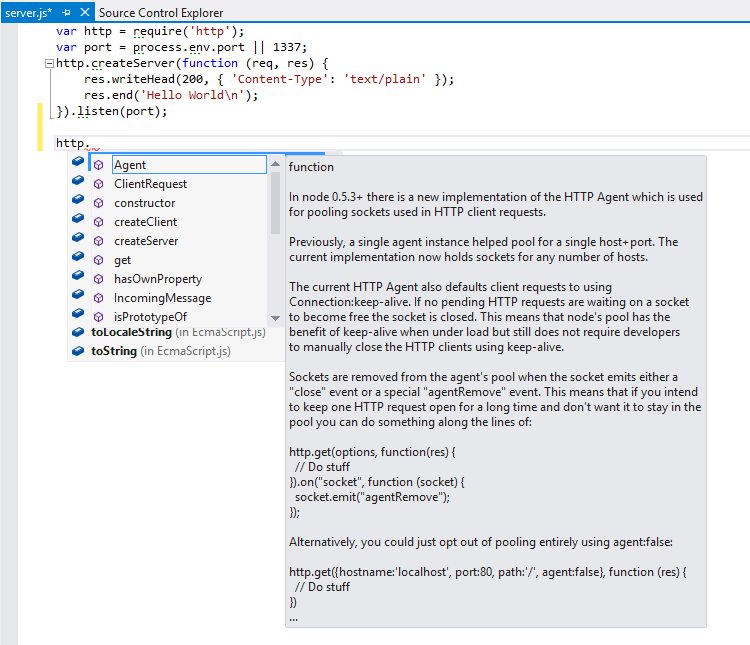750x645 pixels.
Task: Select createClient in the IntelliSense list
Action: (145, 222)
